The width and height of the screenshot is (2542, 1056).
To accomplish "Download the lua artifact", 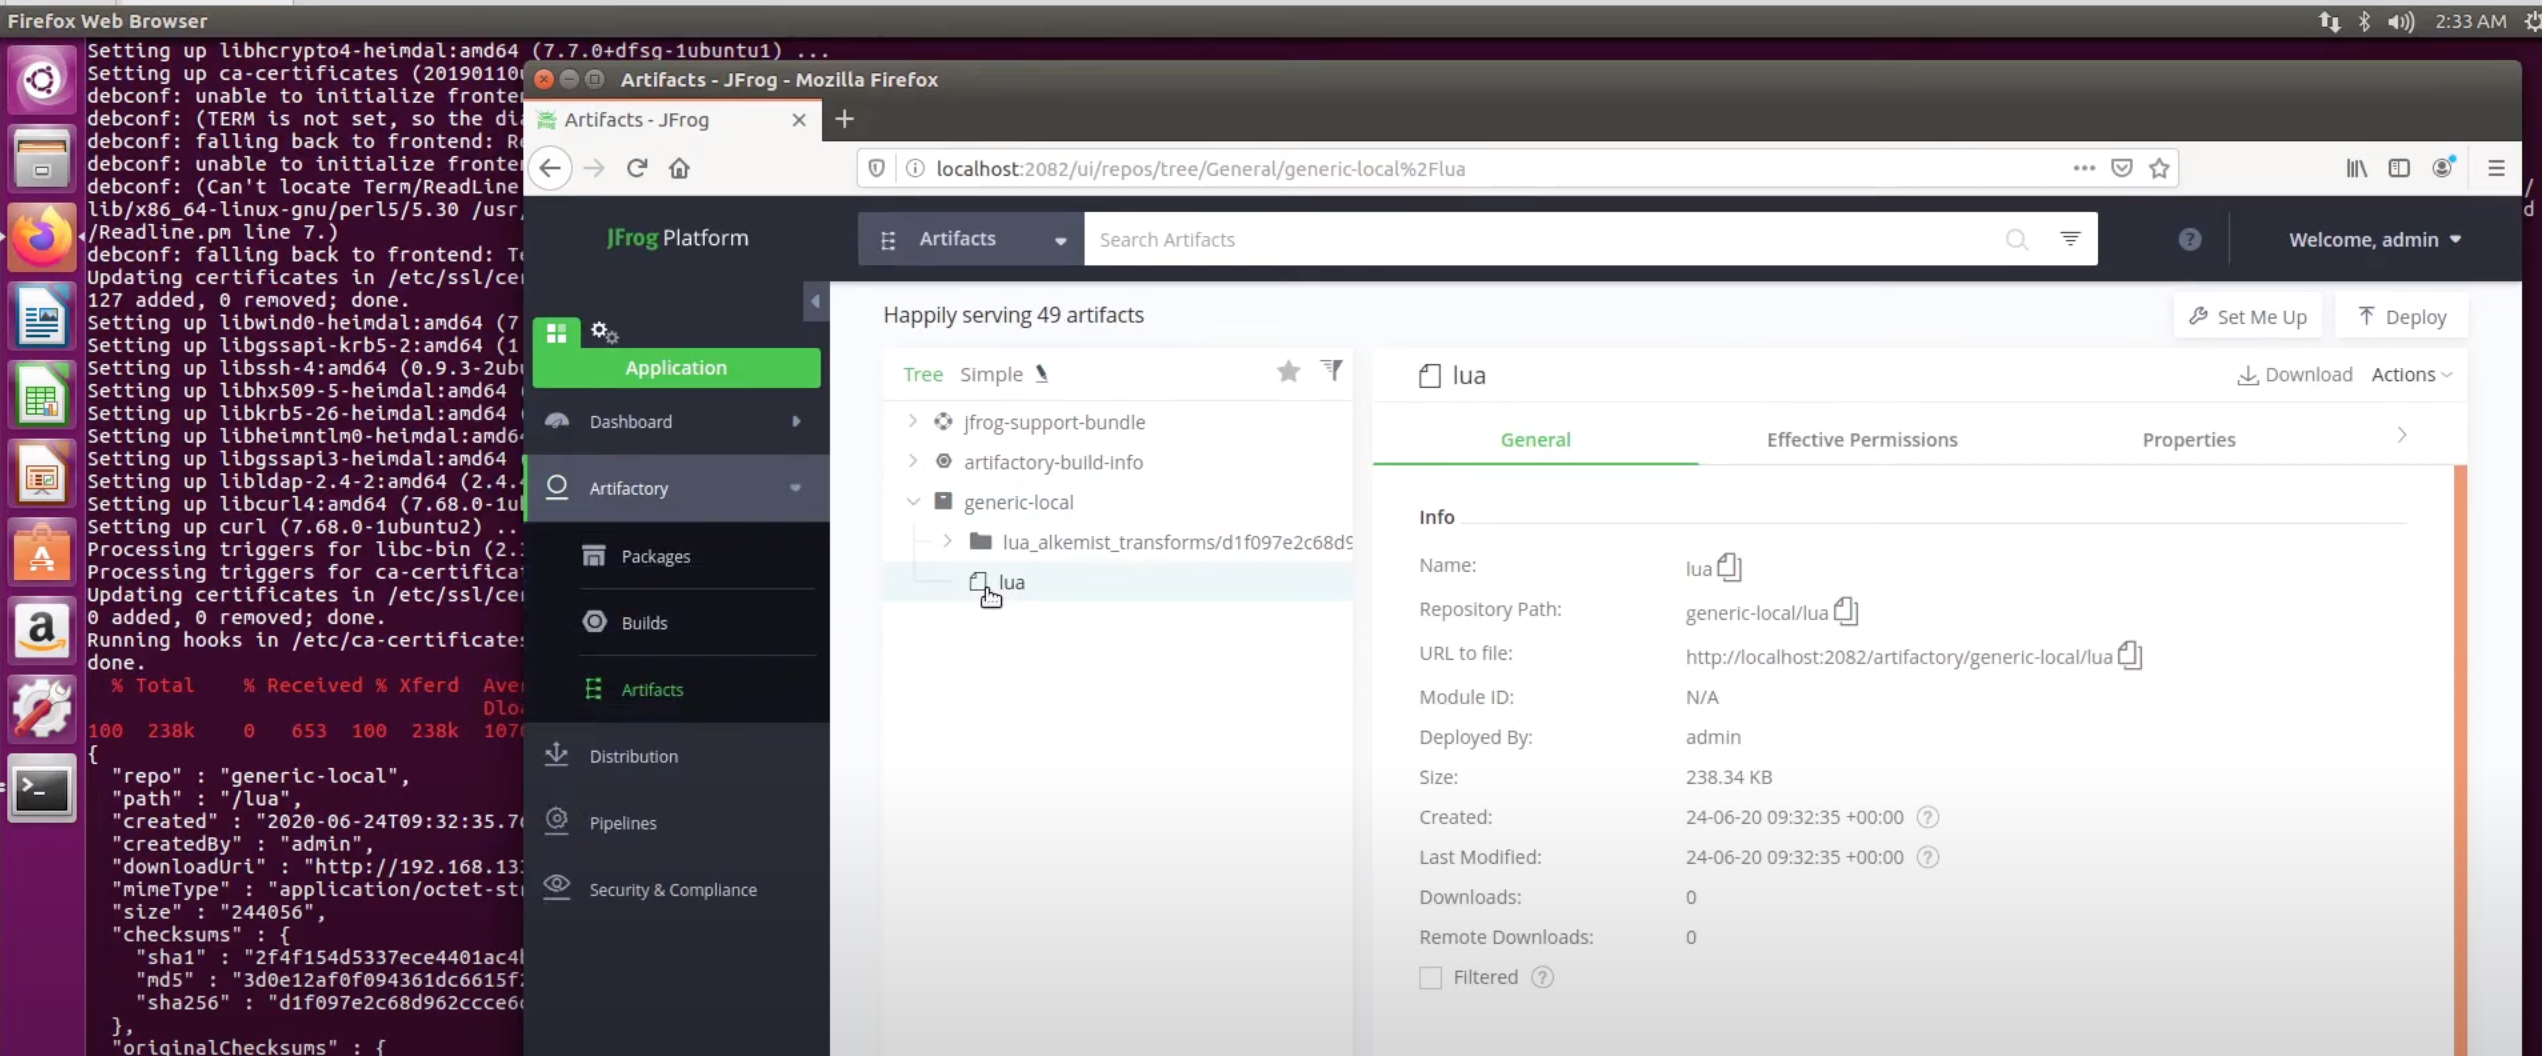I will coord(2294,375).
